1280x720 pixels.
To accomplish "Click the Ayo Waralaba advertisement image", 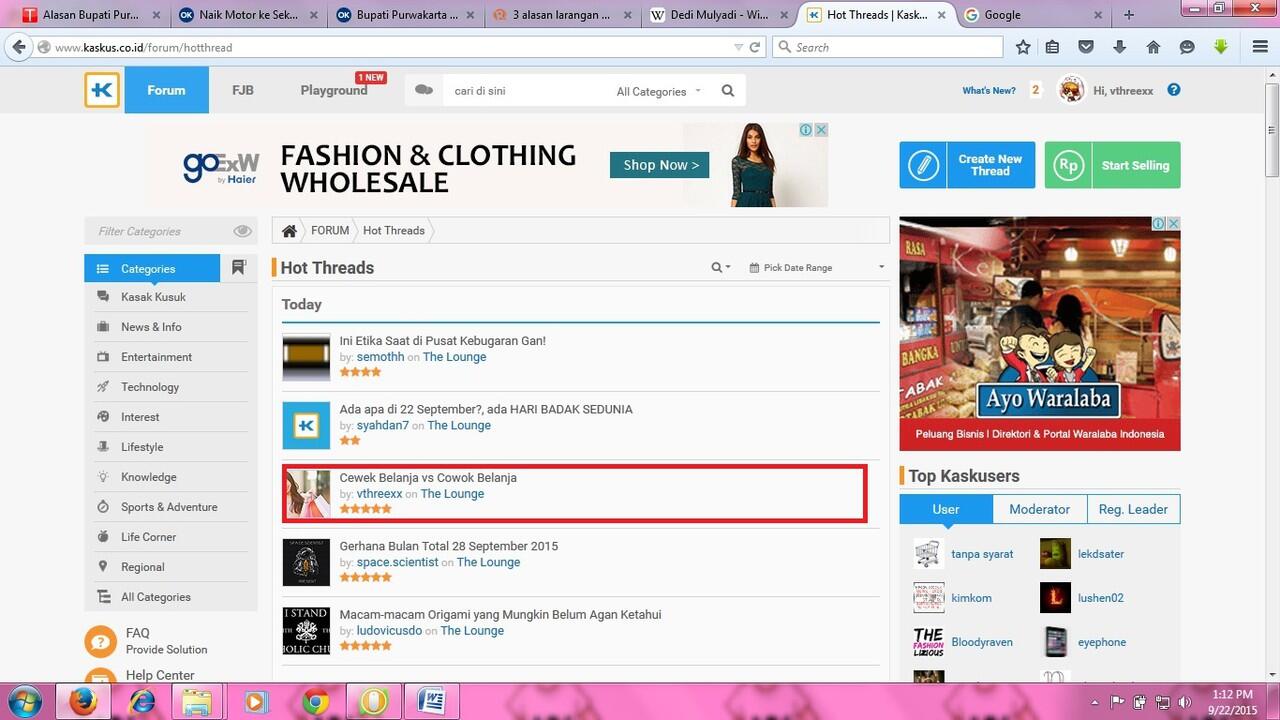I will click(x=1040, y=334).
